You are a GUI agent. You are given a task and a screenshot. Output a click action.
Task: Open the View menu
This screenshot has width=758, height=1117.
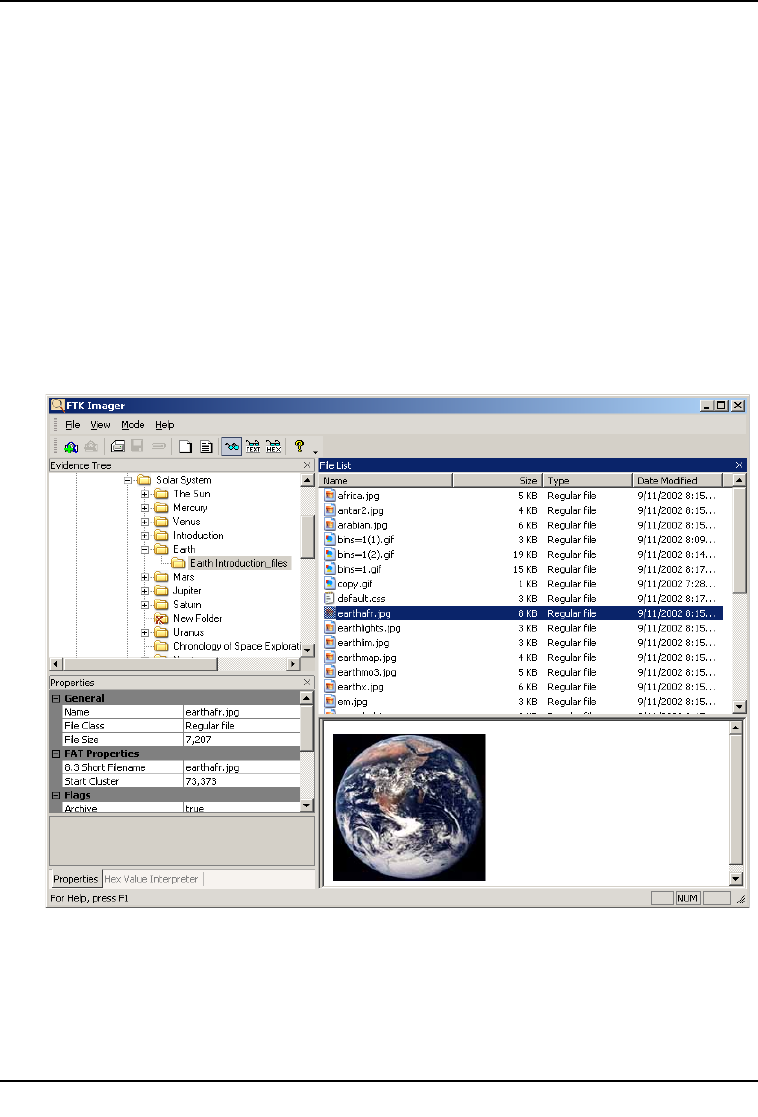(x=100, y=425)
